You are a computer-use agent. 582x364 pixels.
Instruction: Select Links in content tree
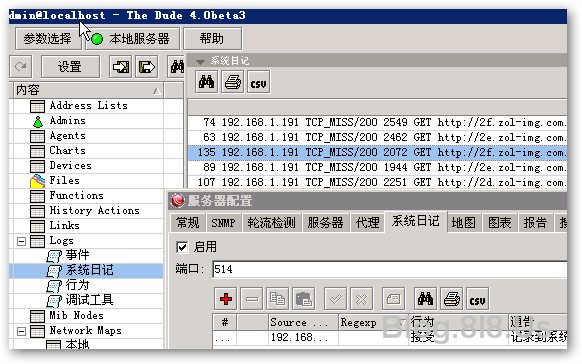click(65, 226)
